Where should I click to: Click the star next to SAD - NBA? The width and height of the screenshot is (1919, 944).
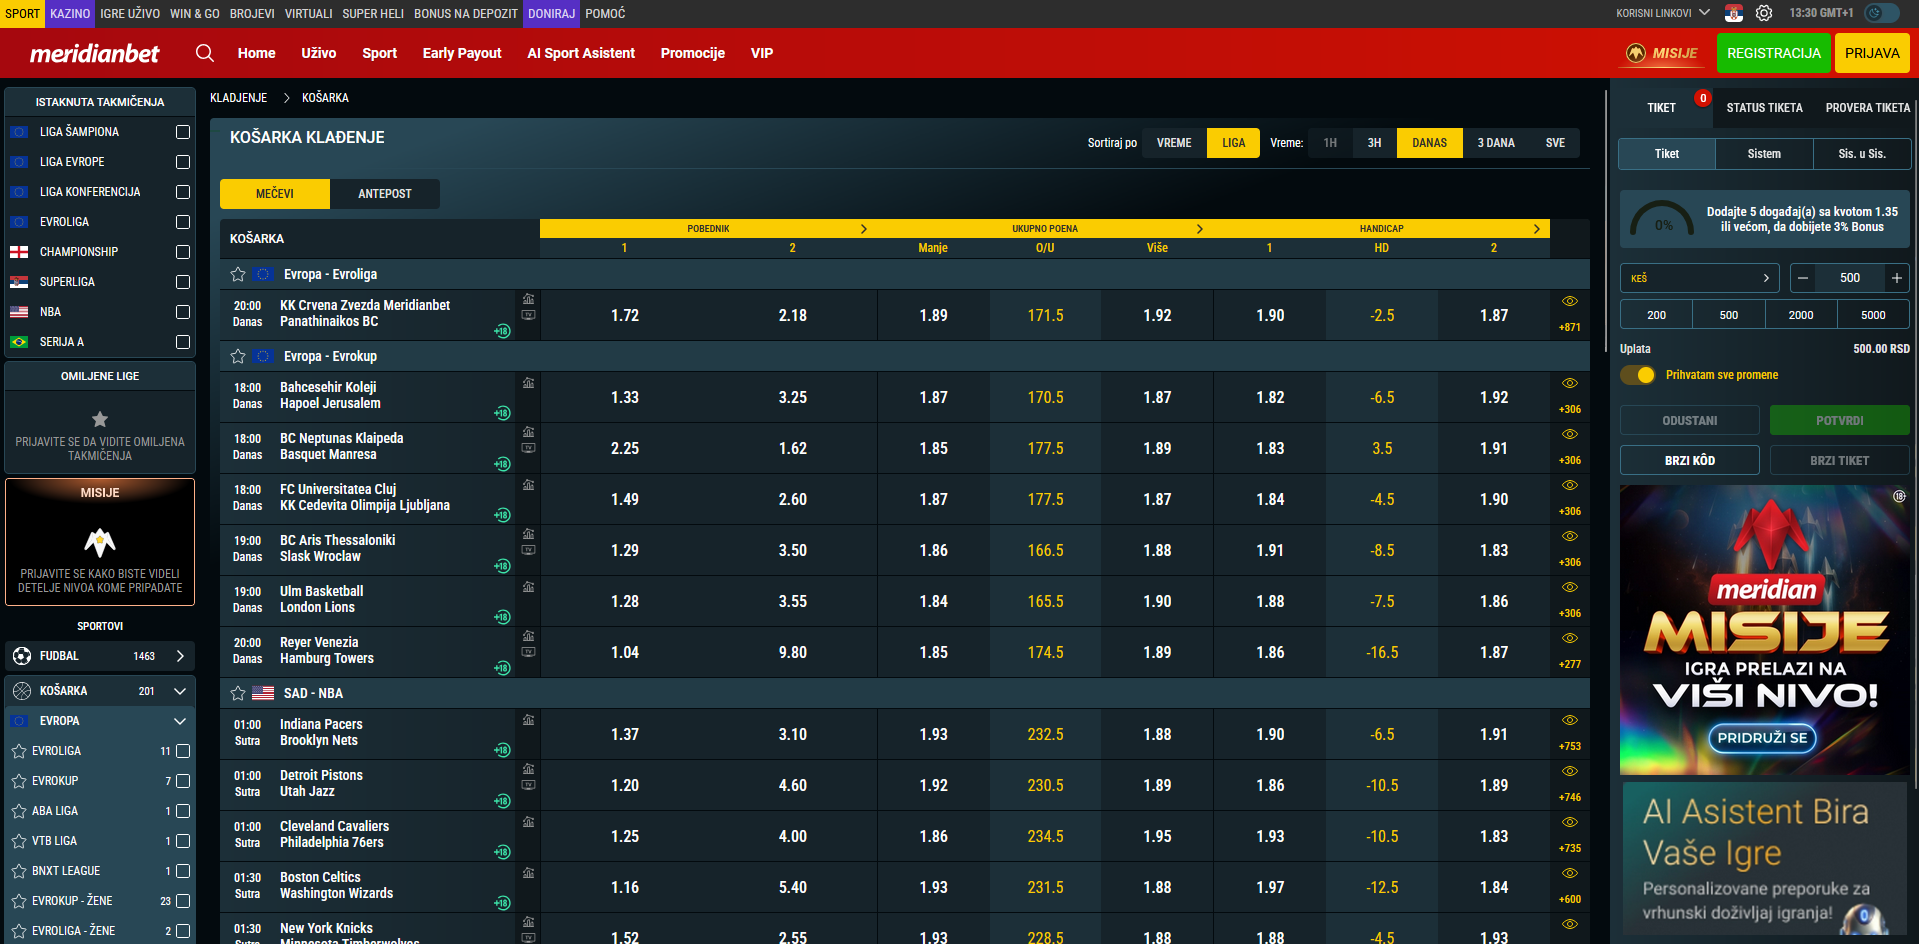point(238,693)
